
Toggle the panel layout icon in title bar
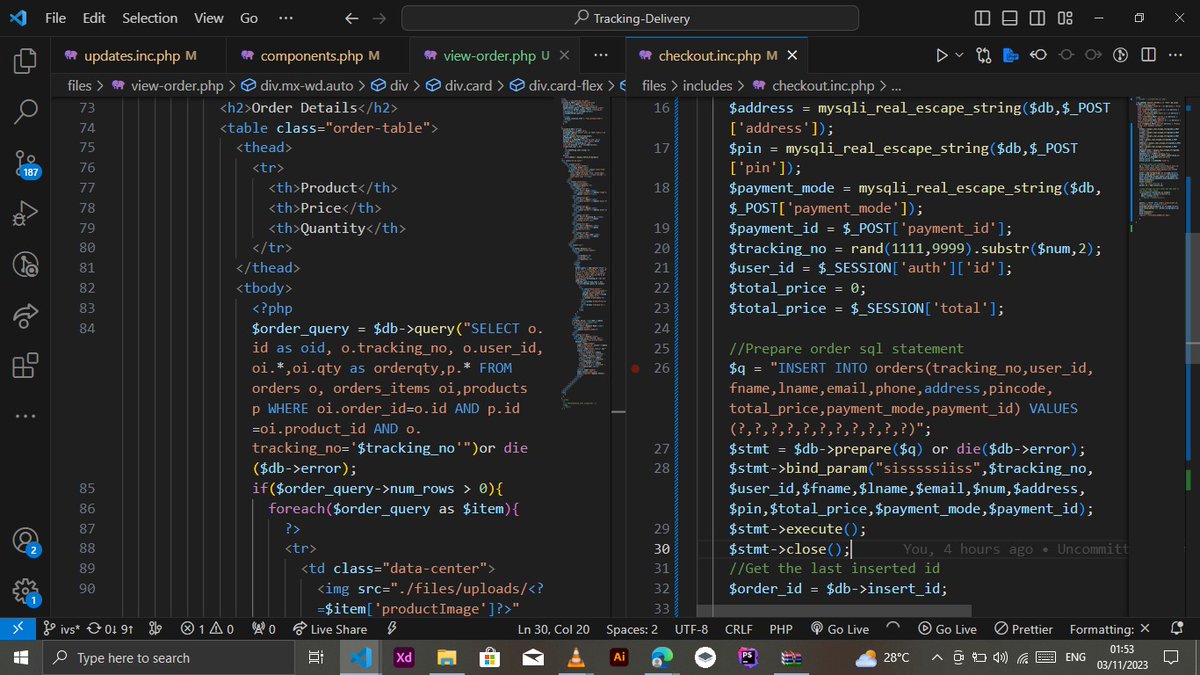click(x=1009, y=17)
